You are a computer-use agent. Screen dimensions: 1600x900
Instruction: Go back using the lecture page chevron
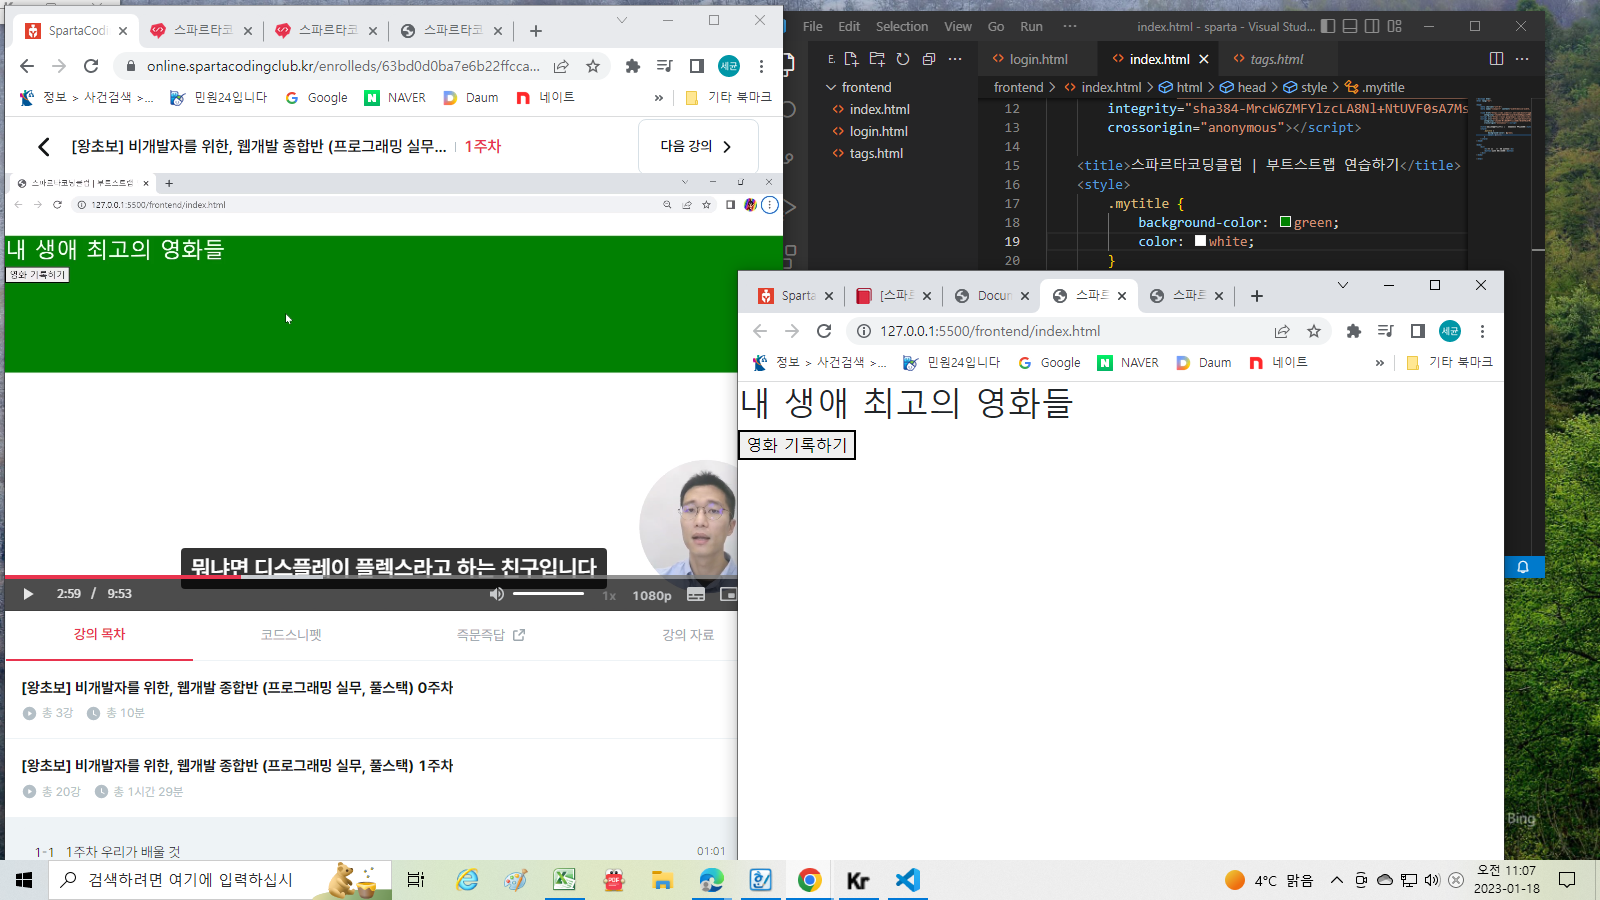(x=43, y=147)
